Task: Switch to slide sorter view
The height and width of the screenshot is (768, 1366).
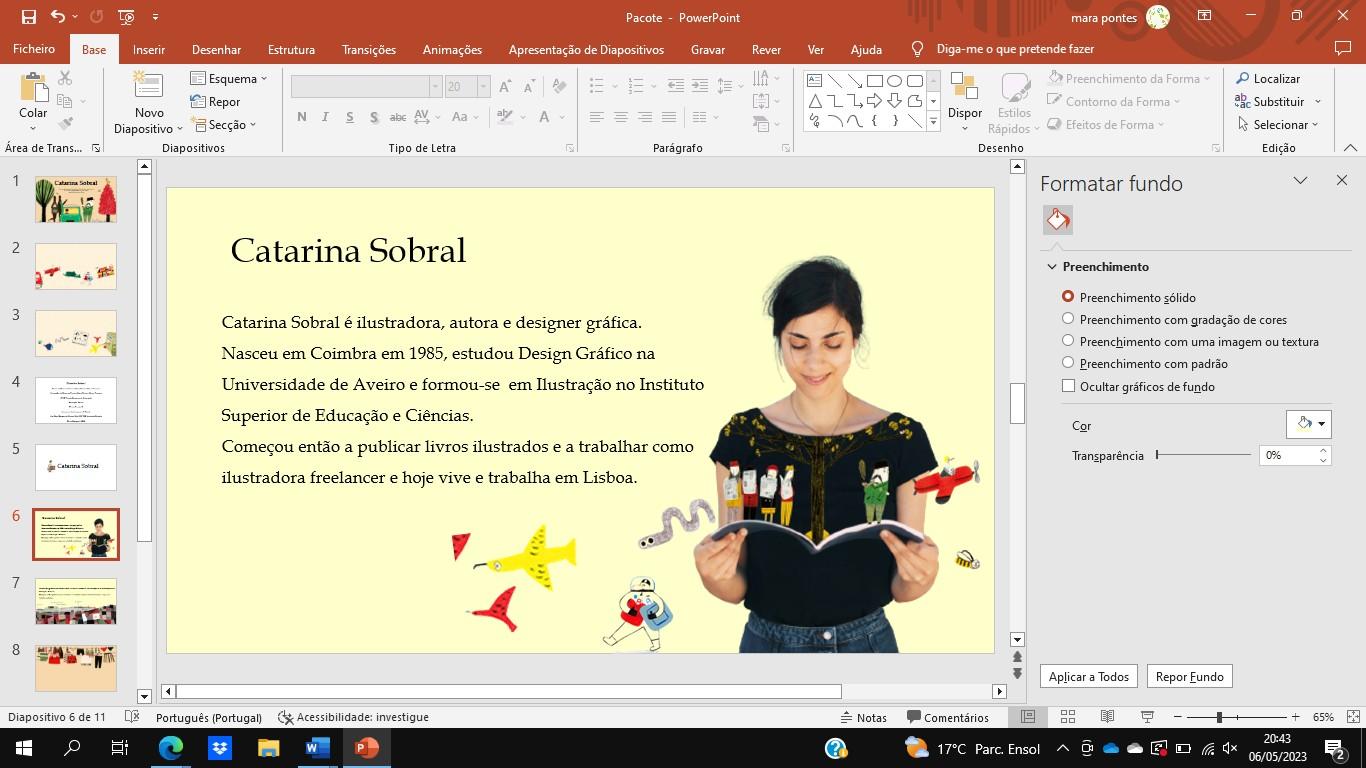Action: (x=1067, y=717)
